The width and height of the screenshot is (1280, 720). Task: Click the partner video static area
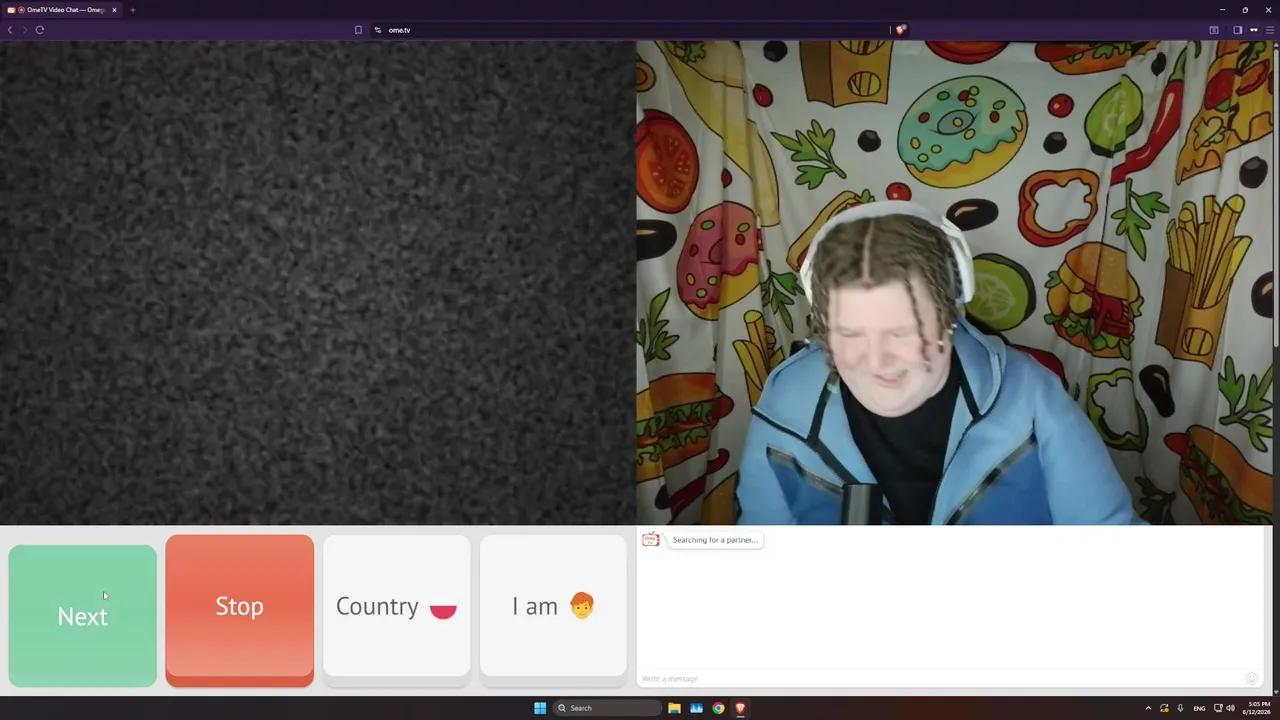tap(317, 283)
